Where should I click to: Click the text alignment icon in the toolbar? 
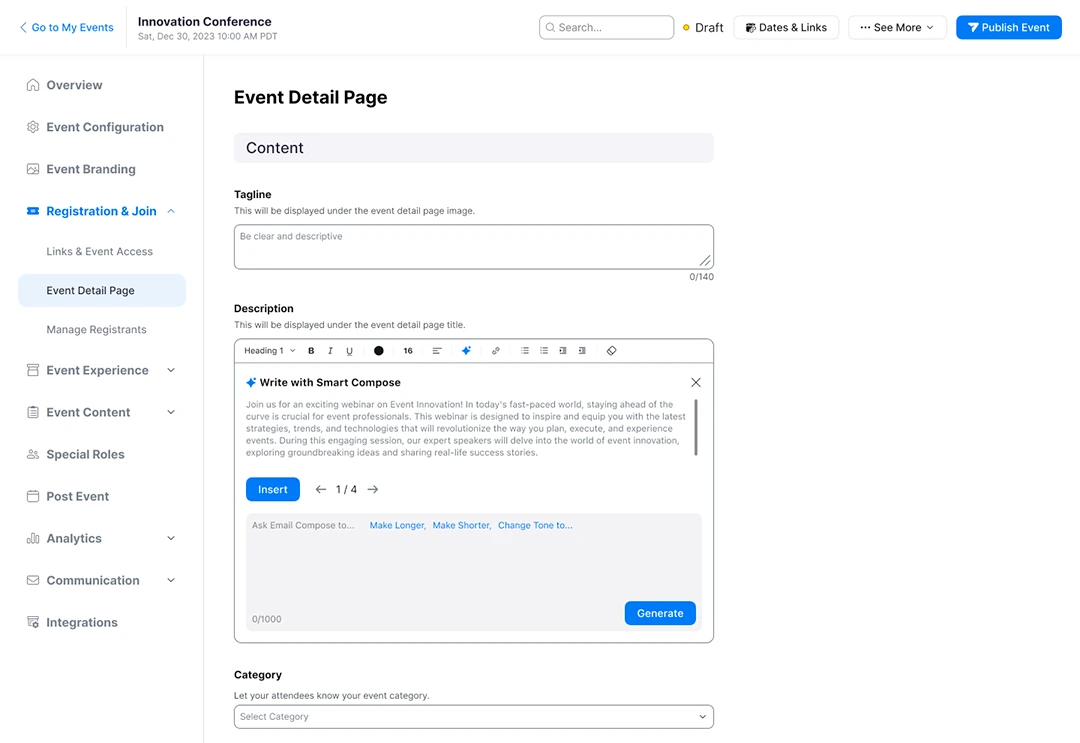[x=437, y=351]
